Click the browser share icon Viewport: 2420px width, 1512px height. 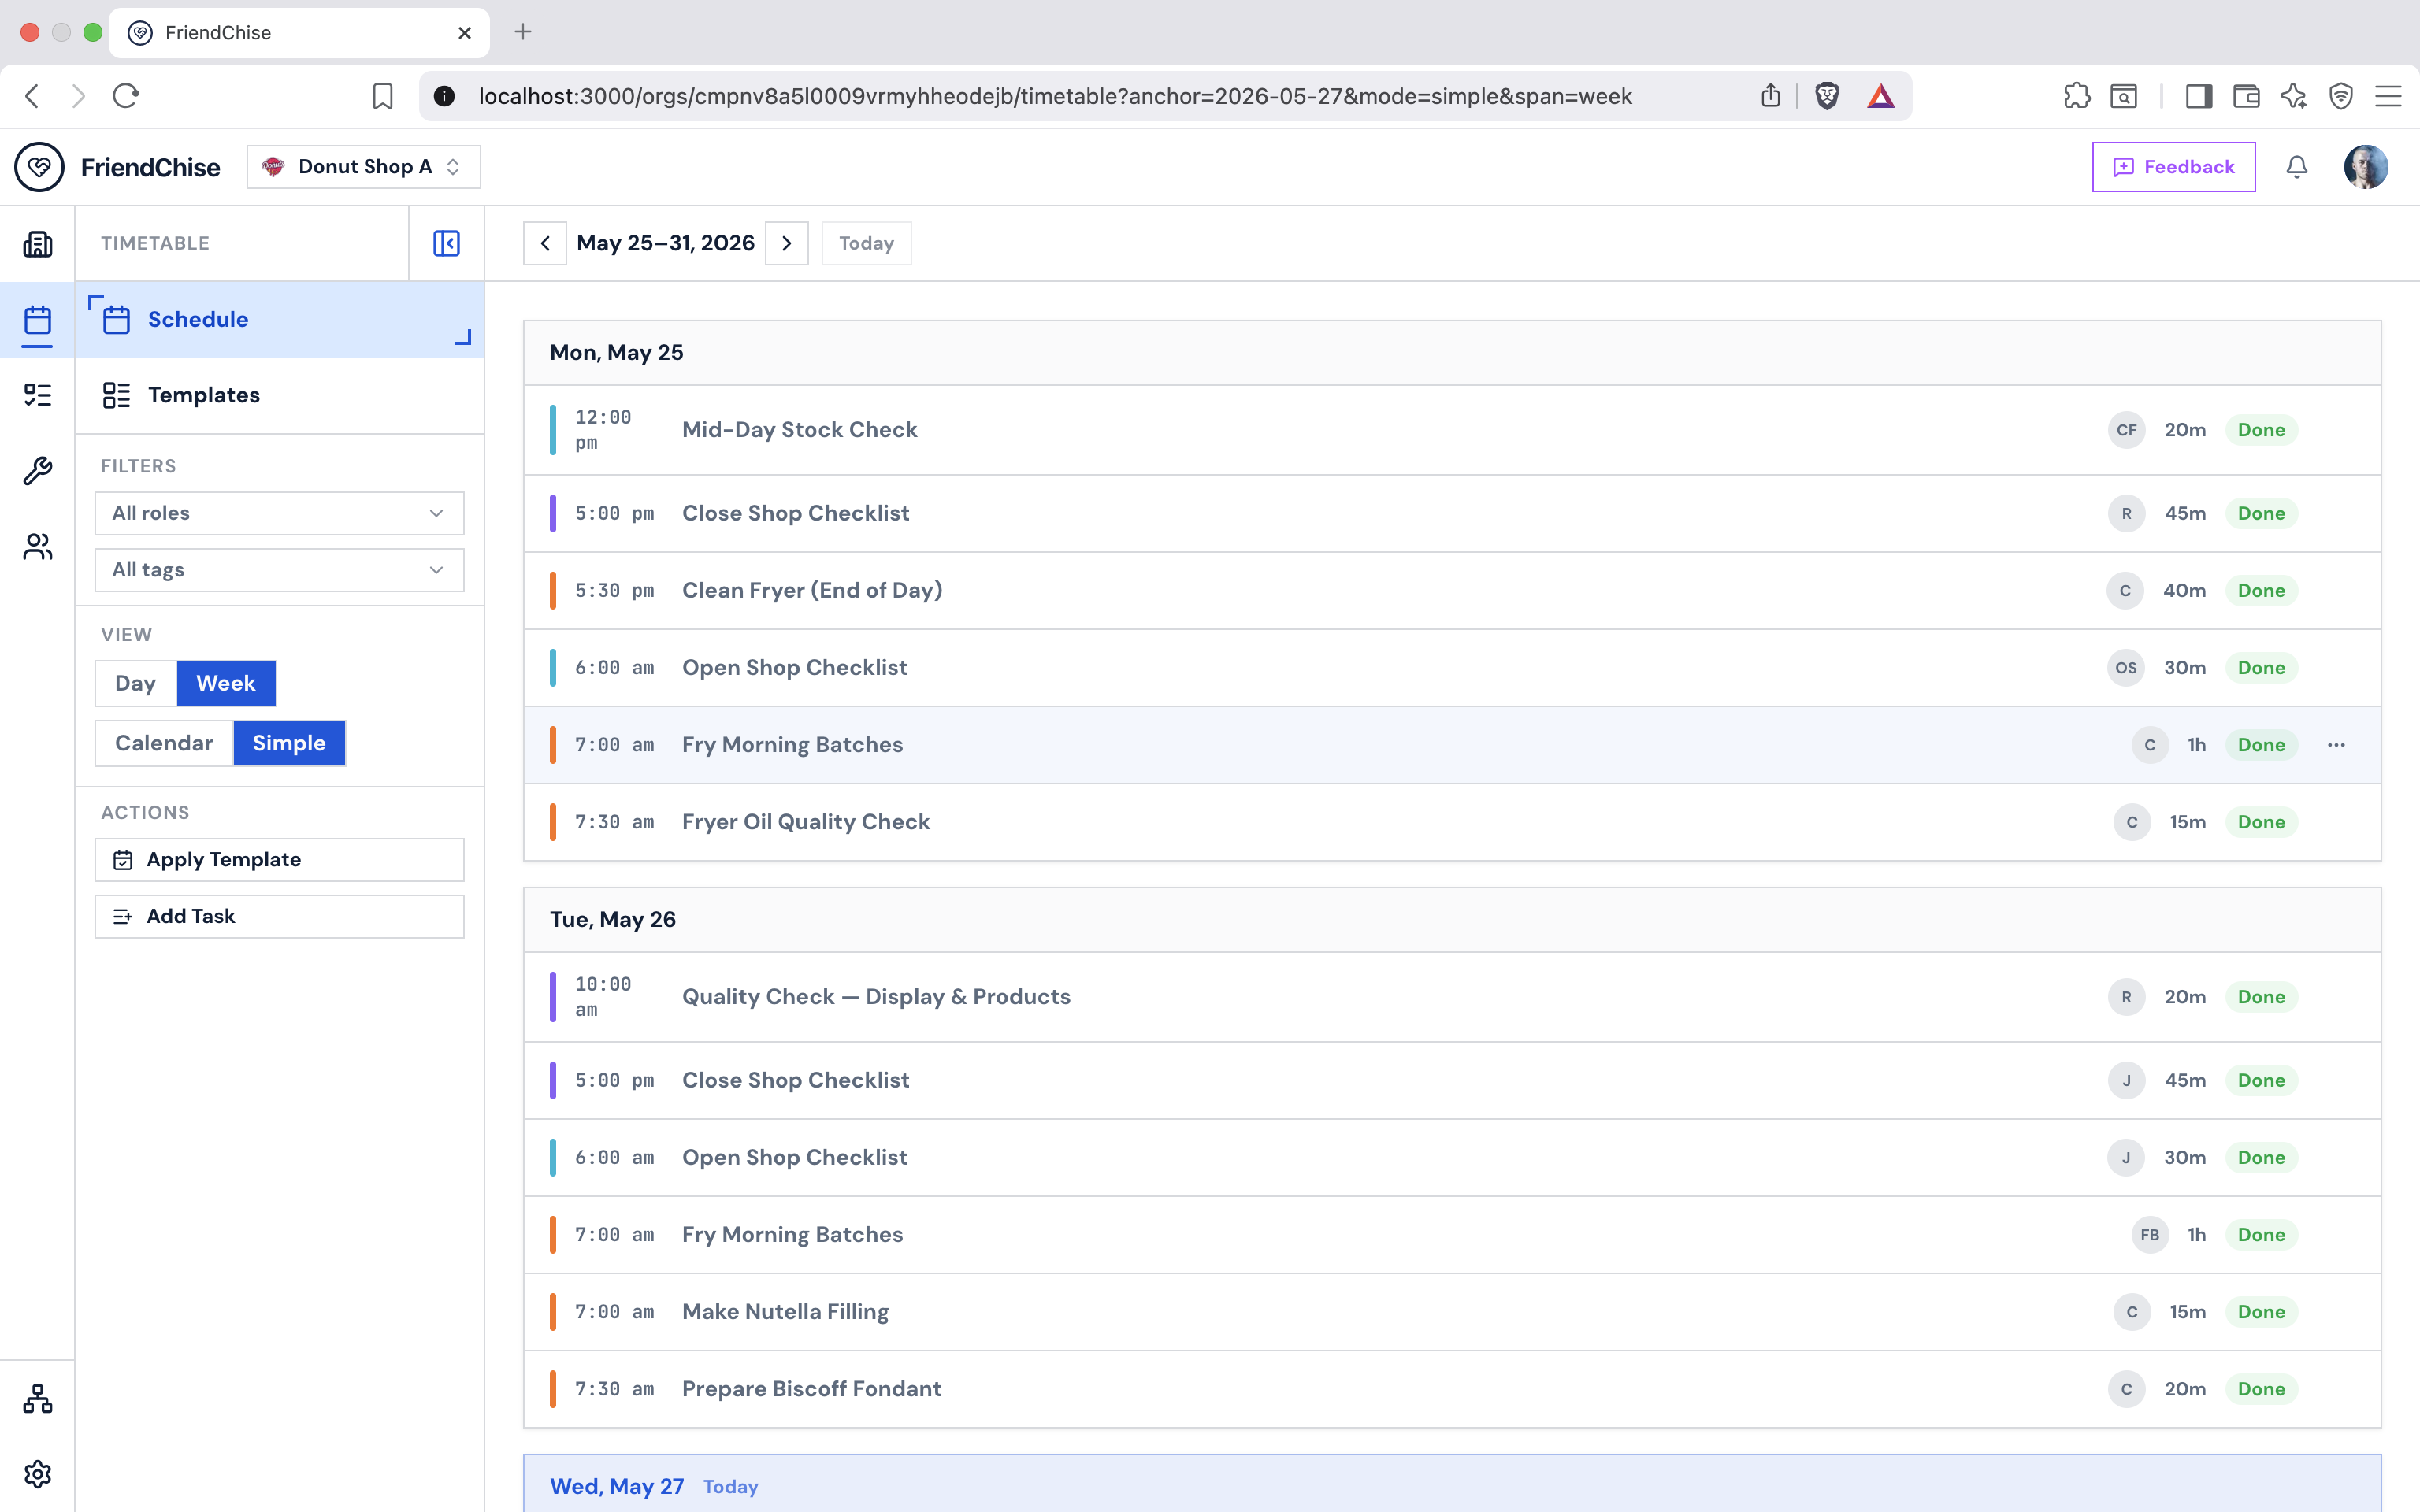click(x=1770, y=96)
